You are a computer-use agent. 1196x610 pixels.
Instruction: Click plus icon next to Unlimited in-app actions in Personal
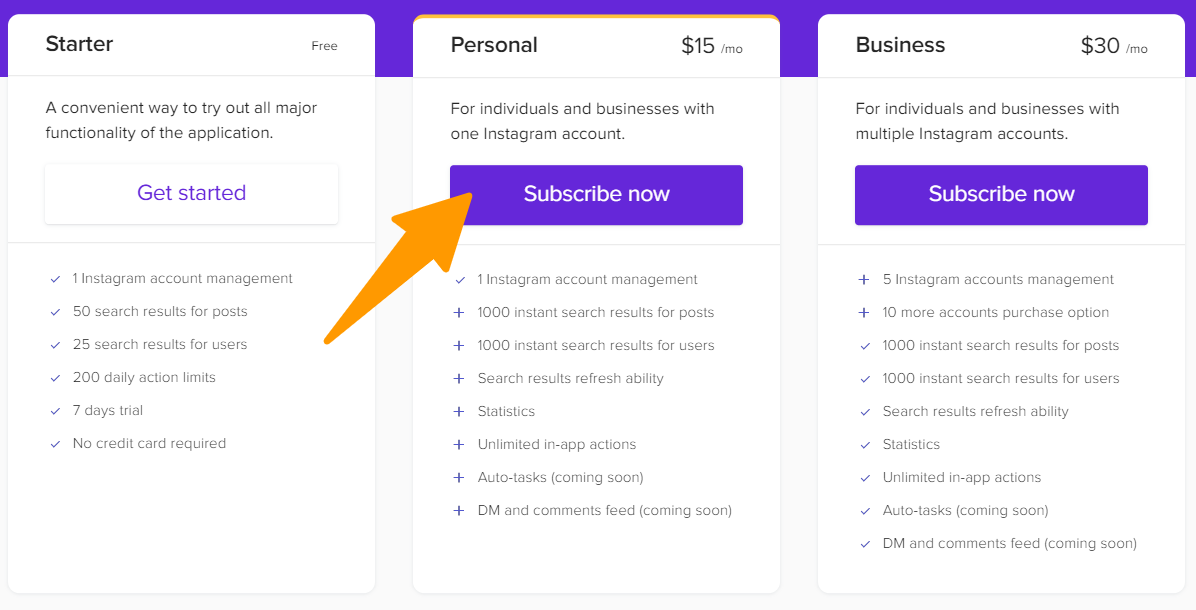[x=459, y=444]
